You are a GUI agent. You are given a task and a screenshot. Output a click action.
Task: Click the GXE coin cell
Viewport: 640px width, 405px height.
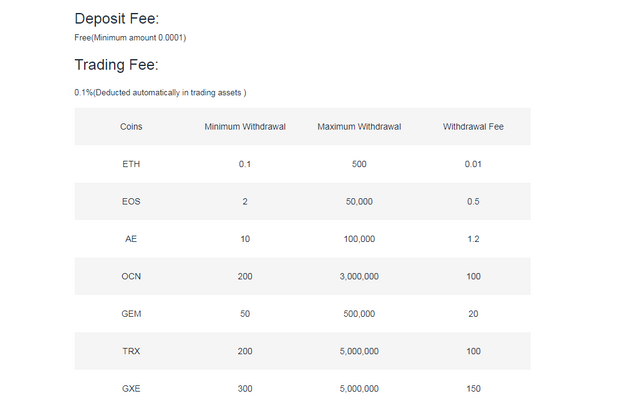131,389
